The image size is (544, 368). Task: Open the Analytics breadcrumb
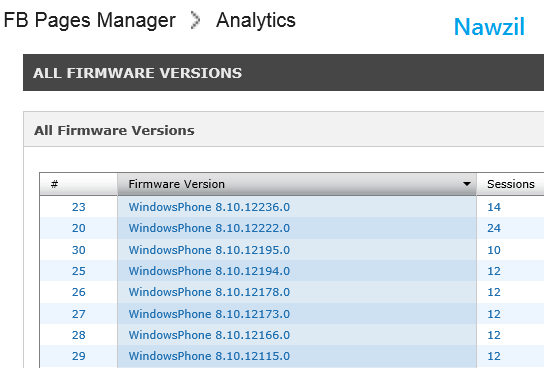click(x=256, y=20)
